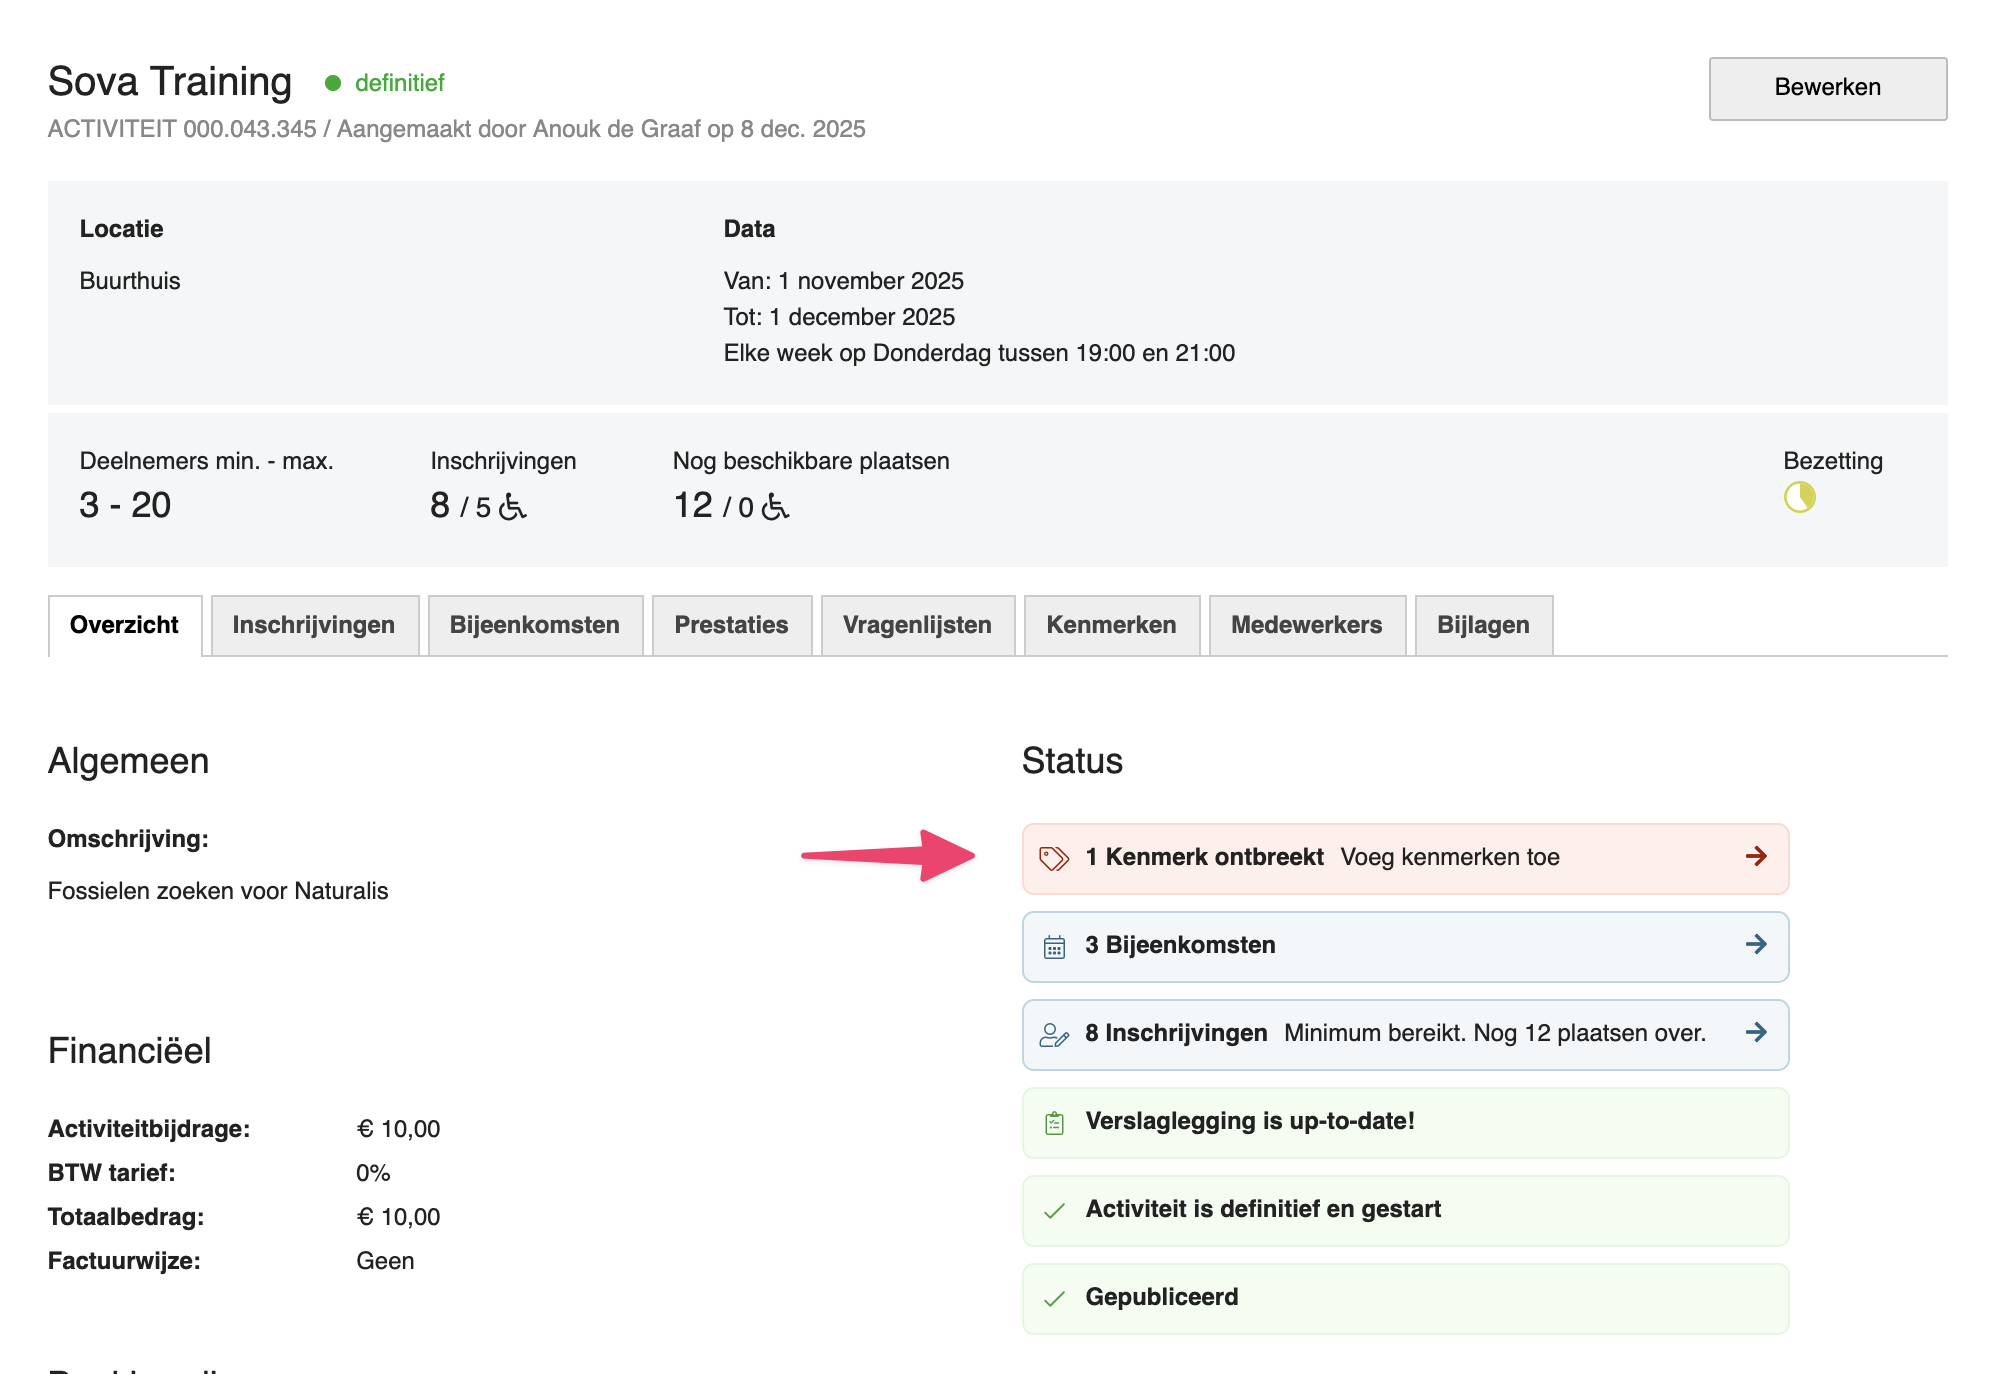Viewport: 1990px width, 1374px height.
Task: Open Kenmerk ontbreekt via the red arrow
Action: click(1756, 856)
